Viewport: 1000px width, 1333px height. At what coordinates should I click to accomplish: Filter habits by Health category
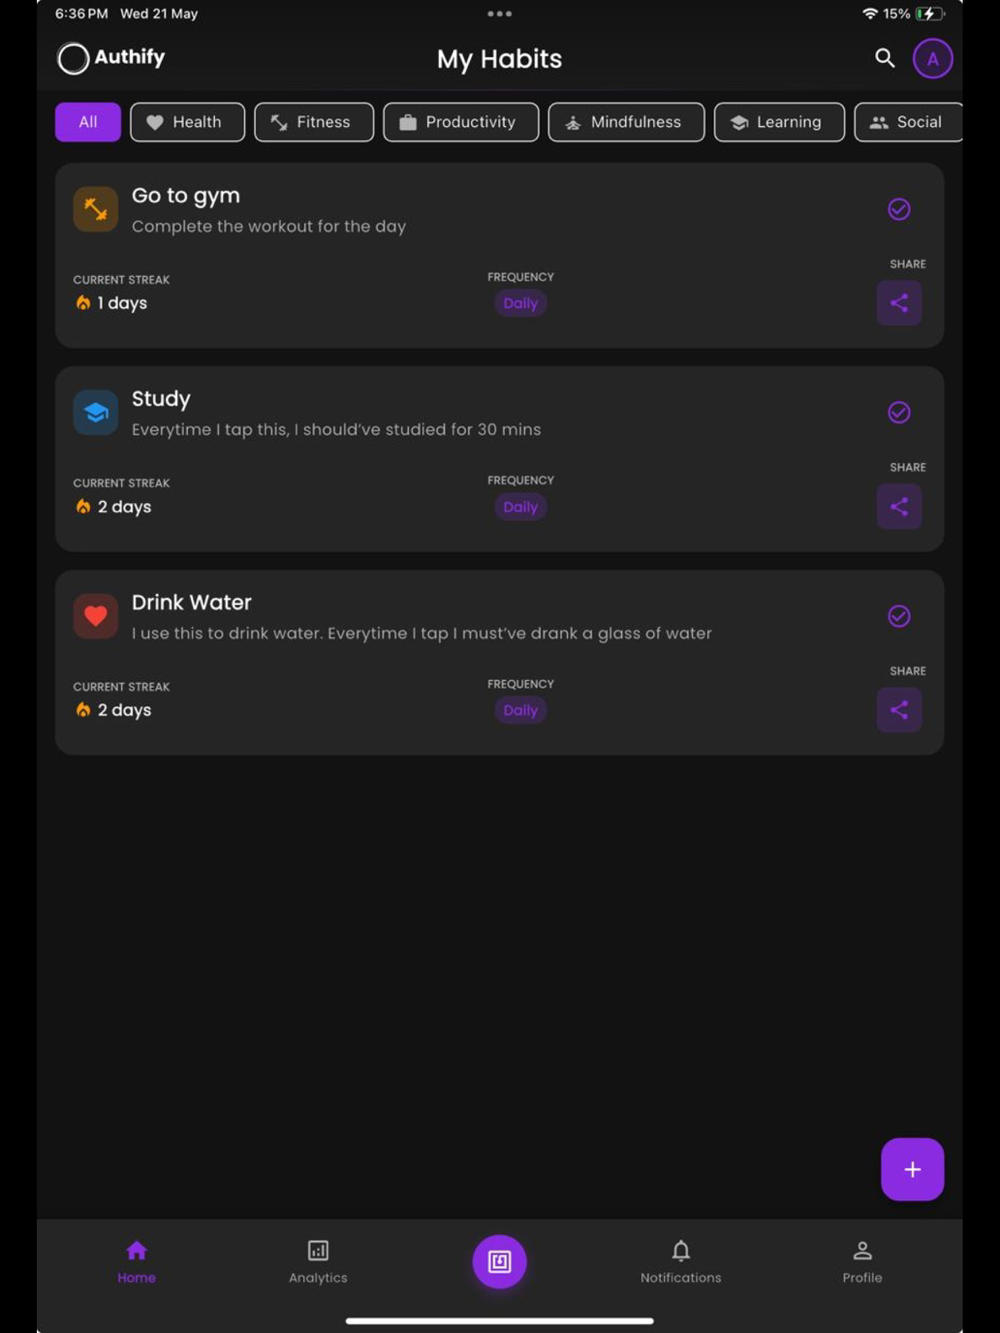pyautogui.click(x=187, y=122)
